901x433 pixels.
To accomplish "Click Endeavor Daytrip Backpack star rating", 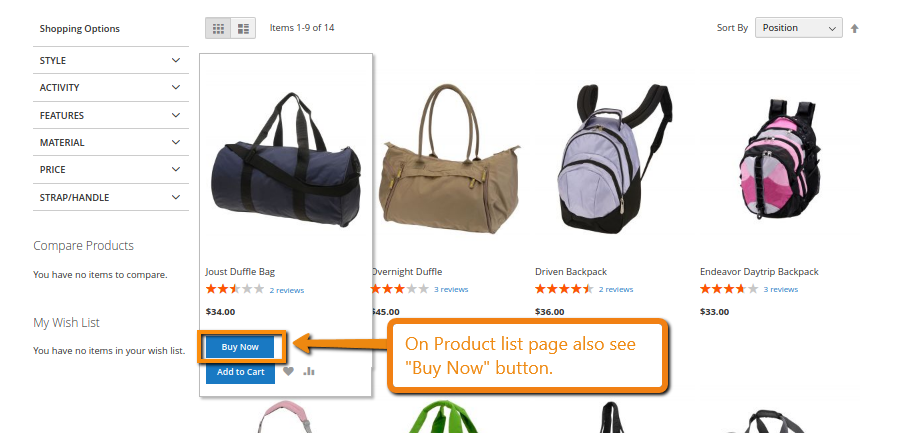I will [729, 289].
